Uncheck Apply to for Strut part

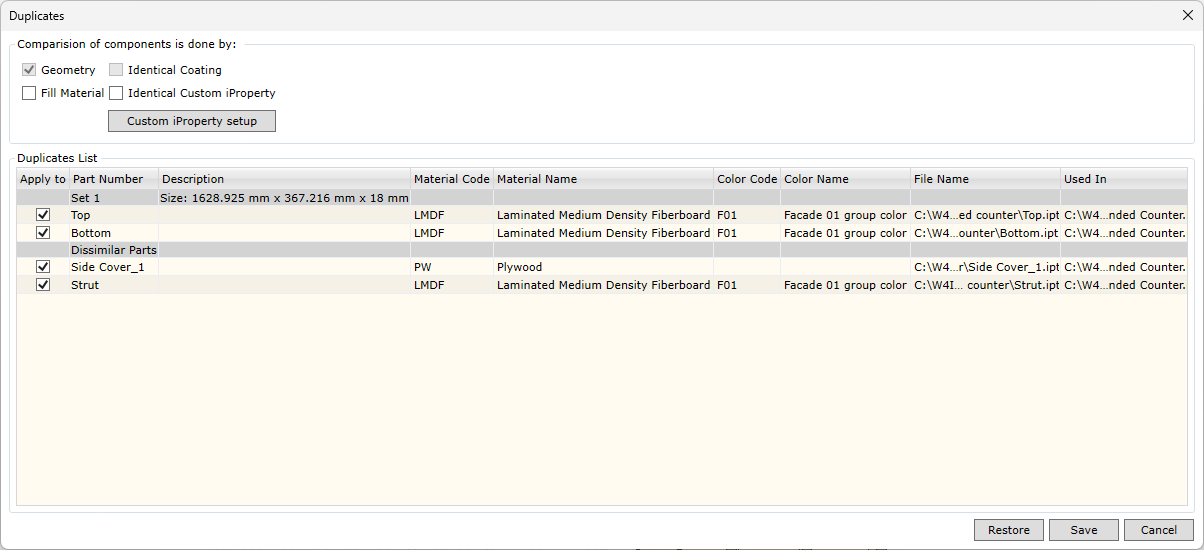point(43,285)
